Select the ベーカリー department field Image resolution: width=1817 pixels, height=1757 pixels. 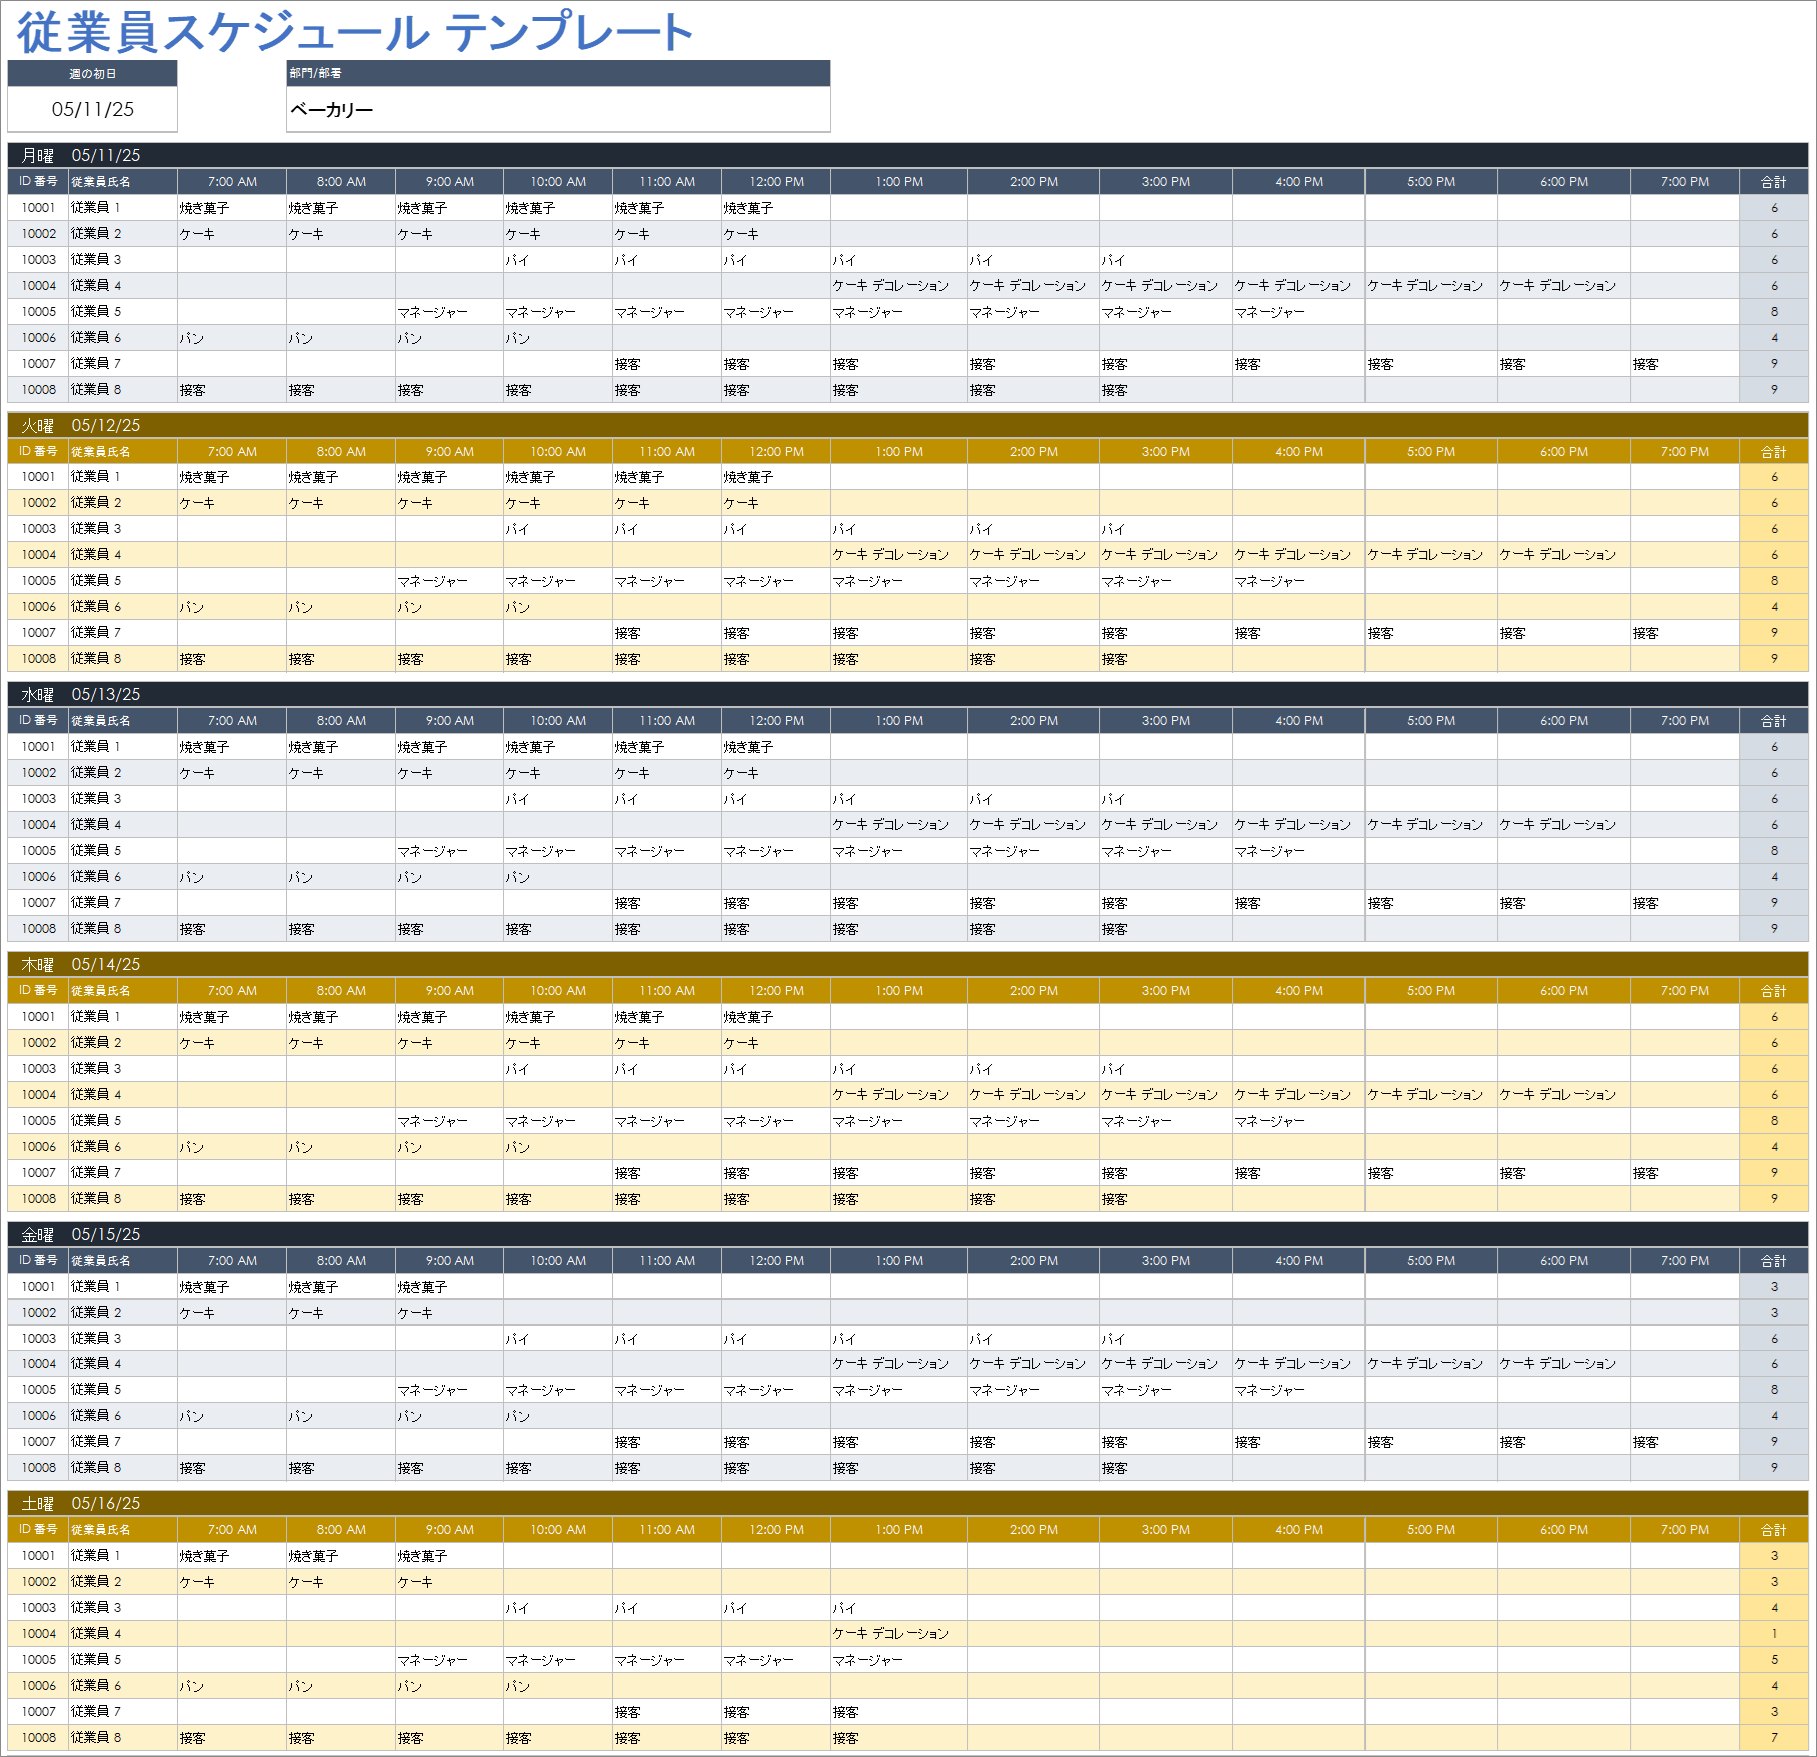557,109
